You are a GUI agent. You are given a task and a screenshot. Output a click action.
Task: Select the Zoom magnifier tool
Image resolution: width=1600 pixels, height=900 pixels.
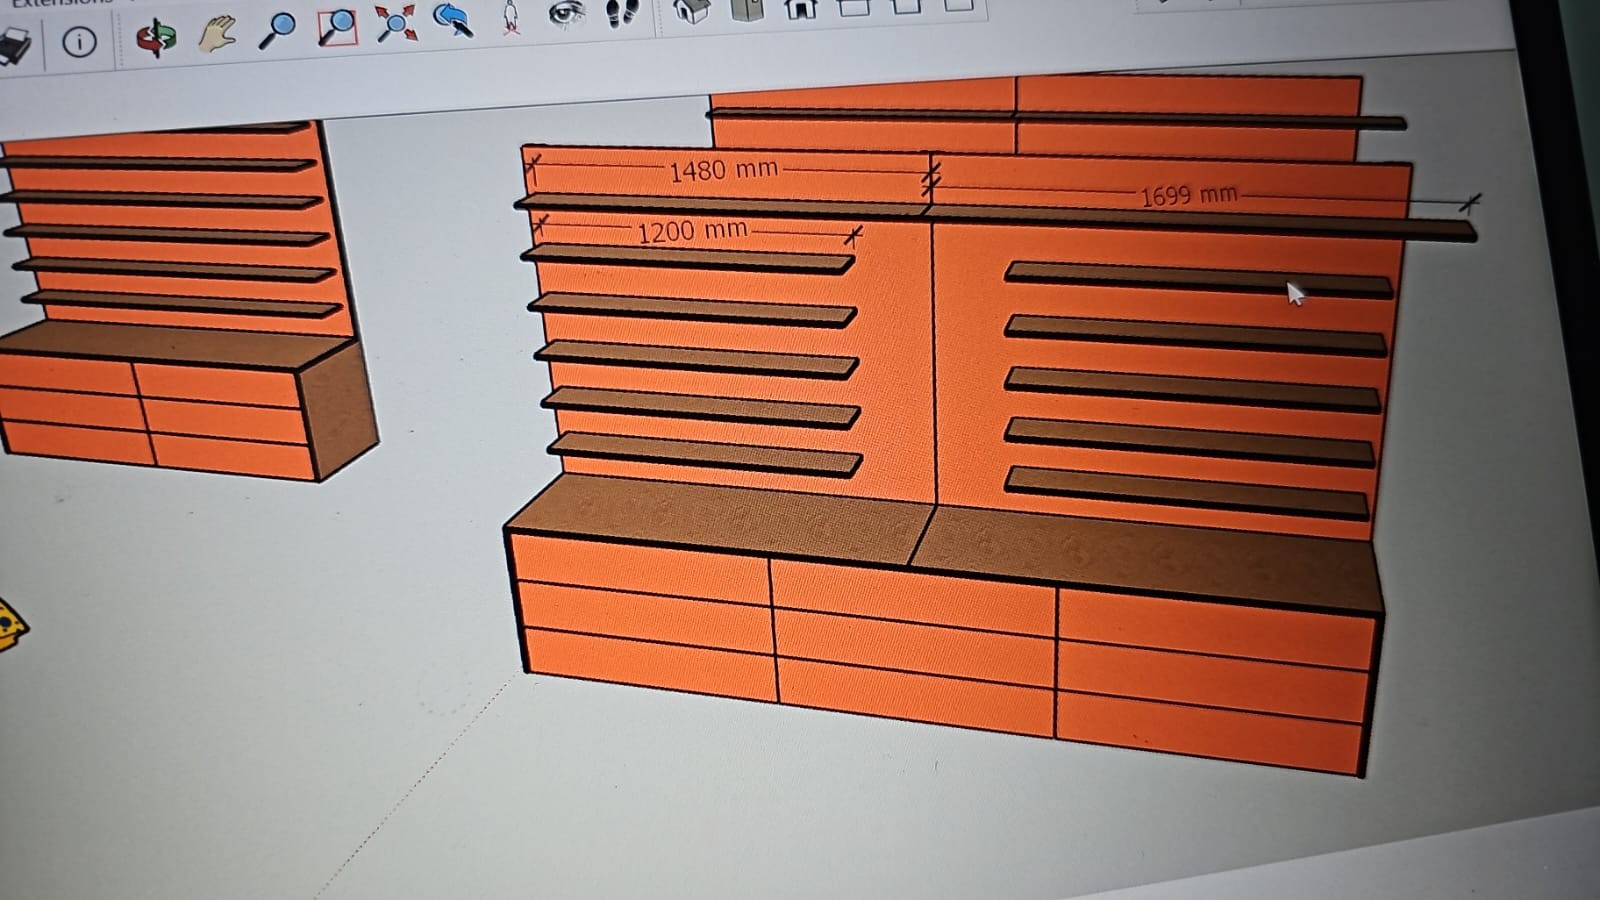click(276, 30)
